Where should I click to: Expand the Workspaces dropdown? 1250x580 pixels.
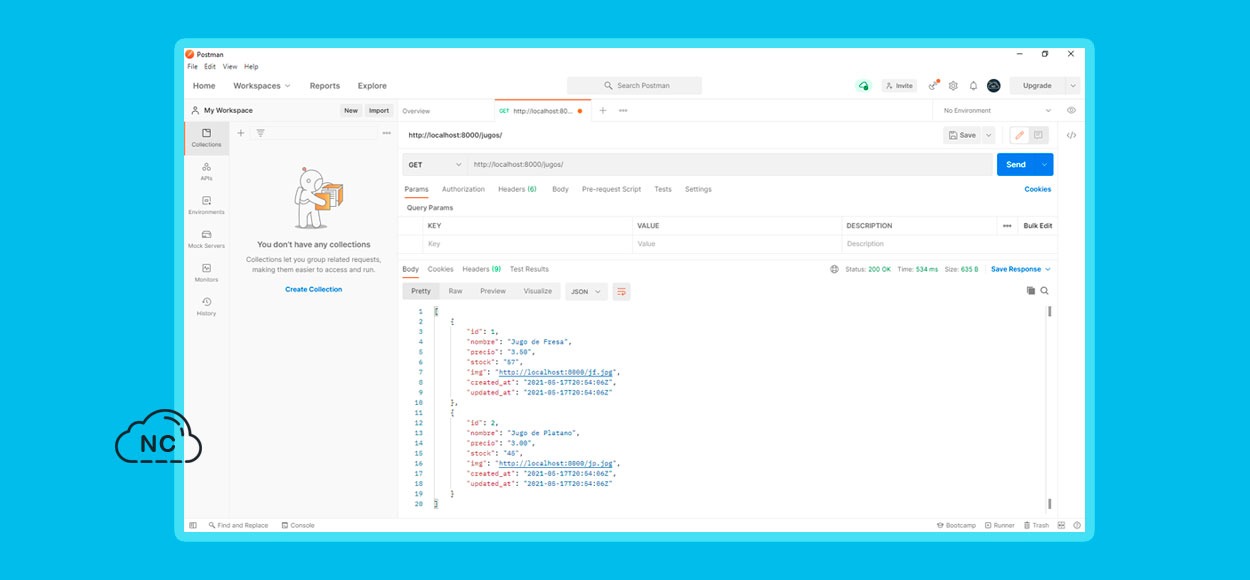pos(262,86)
